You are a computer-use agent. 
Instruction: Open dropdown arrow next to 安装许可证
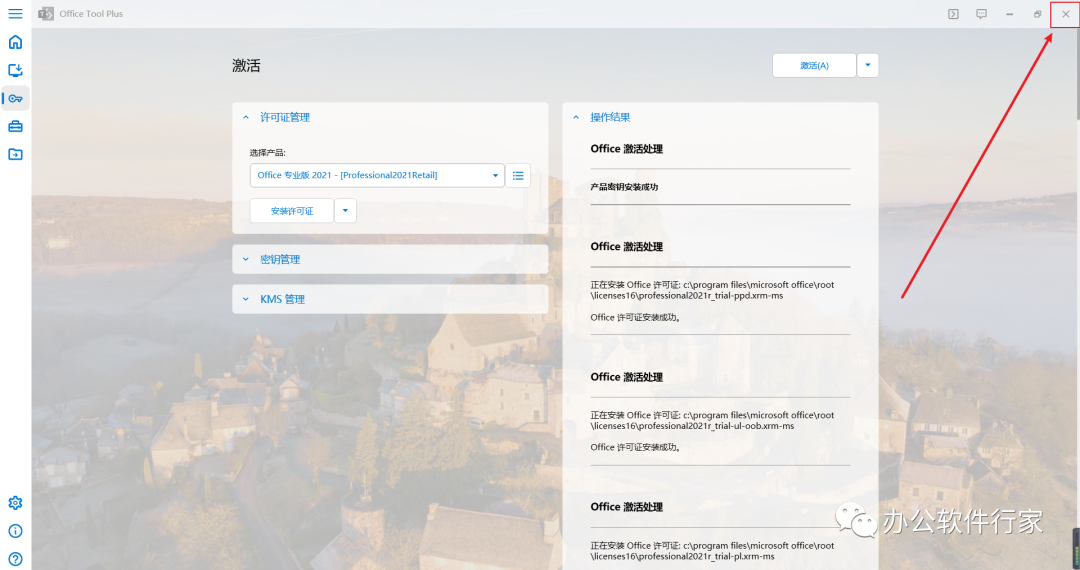click(345, 211)
